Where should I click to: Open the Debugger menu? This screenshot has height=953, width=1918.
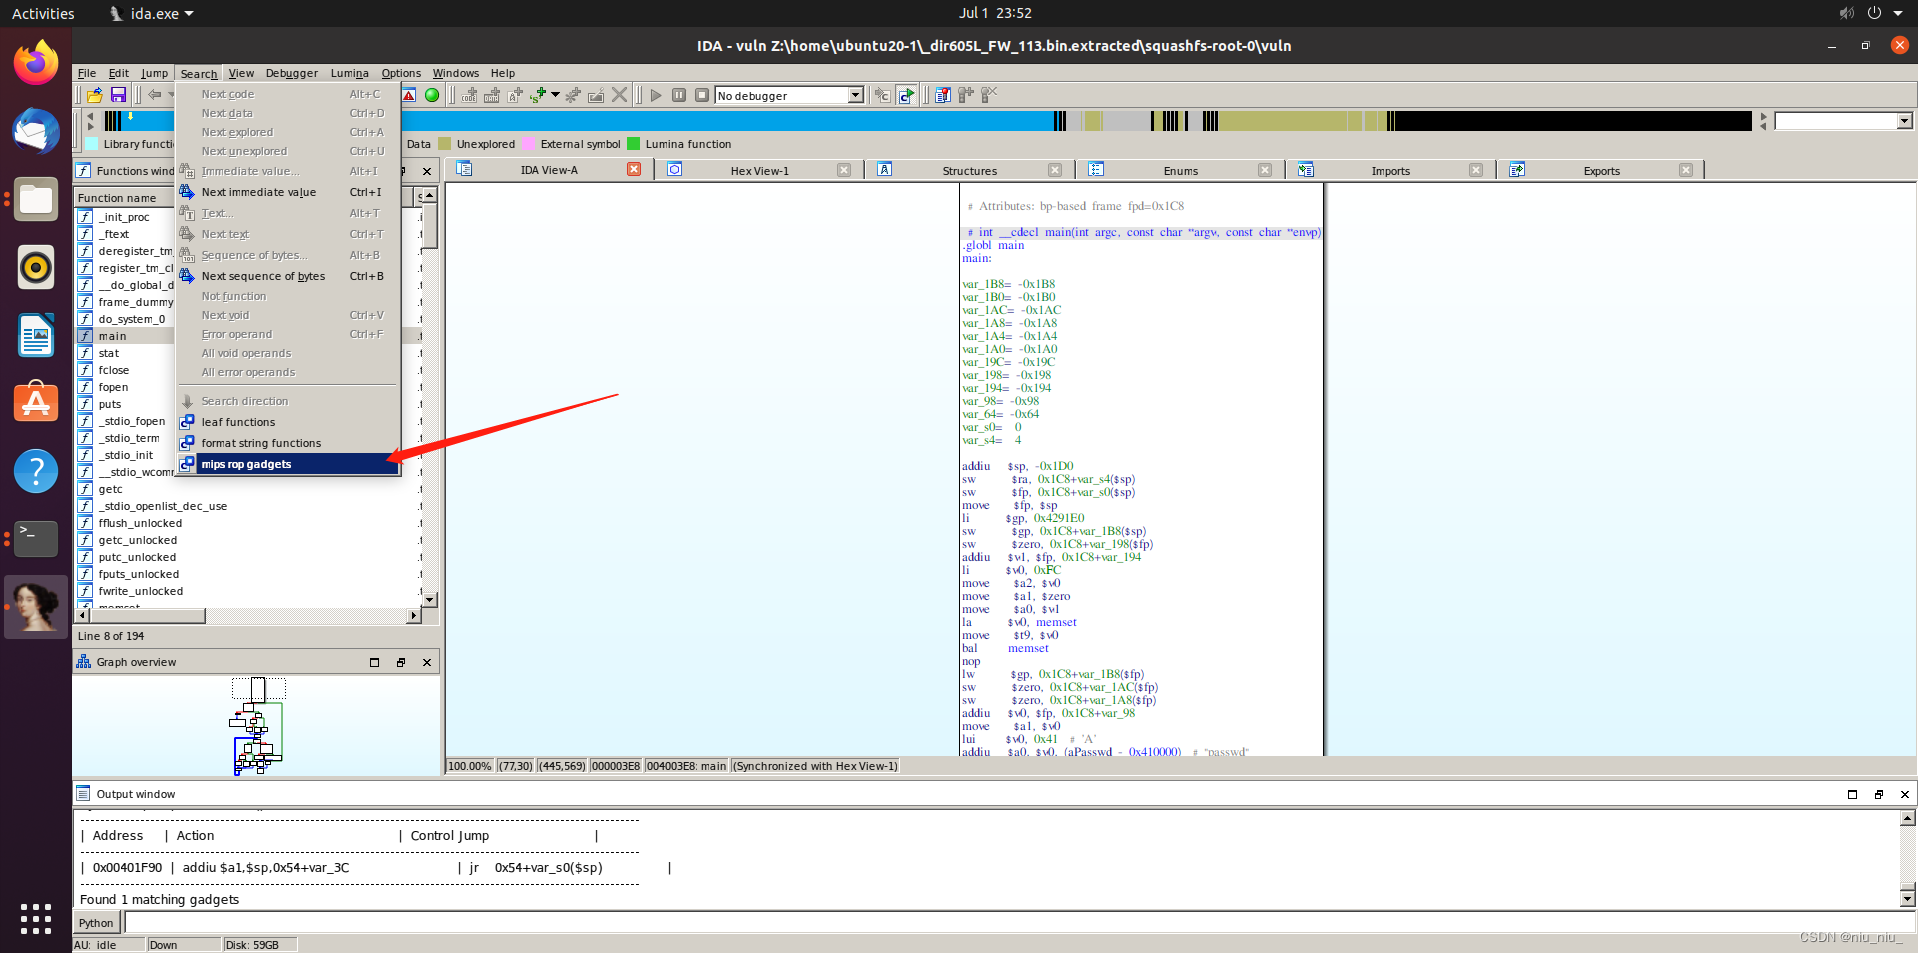click(291, 73)
